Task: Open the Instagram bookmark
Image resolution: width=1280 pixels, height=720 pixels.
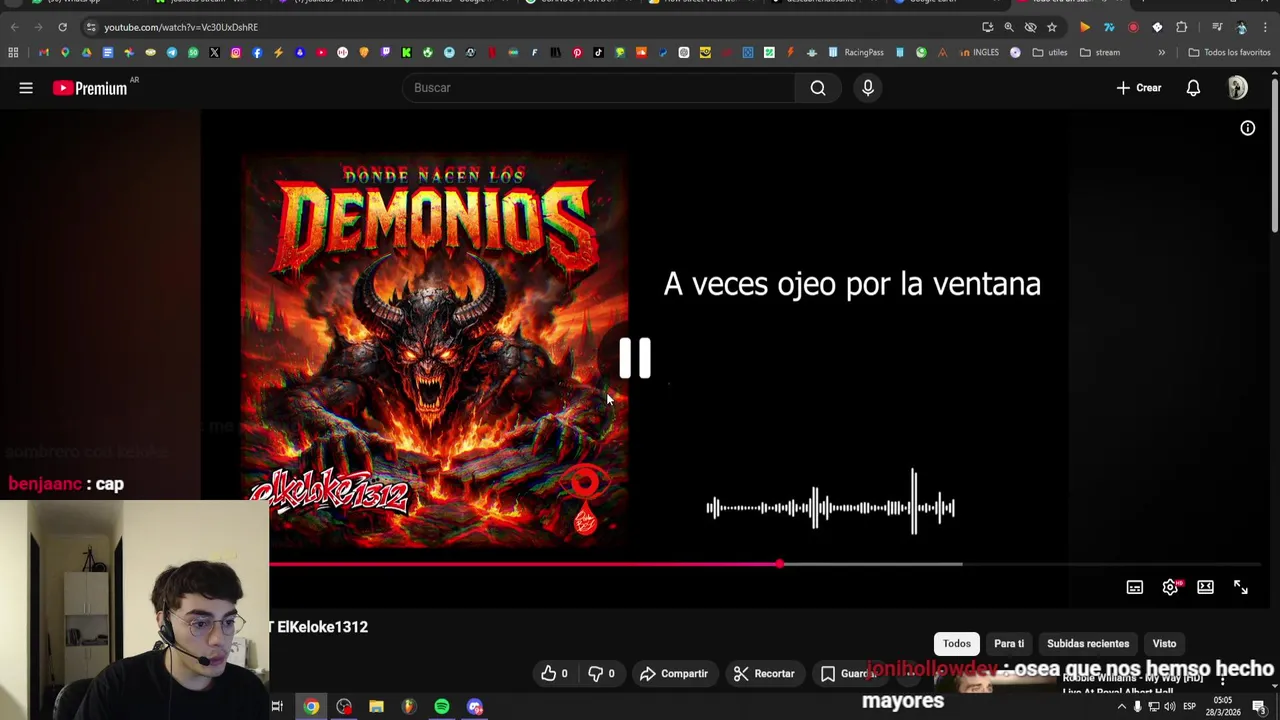Action: (236, 52)
